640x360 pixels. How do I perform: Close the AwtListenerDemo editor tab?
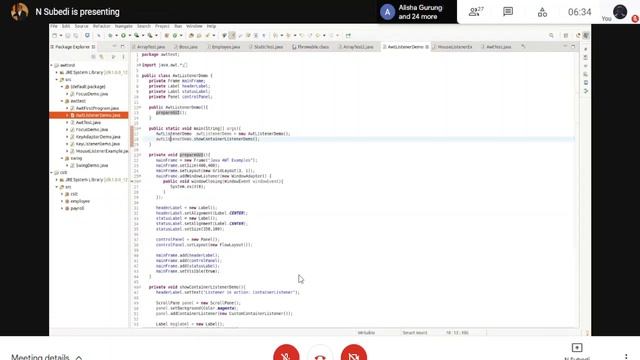tap(427, 47)
